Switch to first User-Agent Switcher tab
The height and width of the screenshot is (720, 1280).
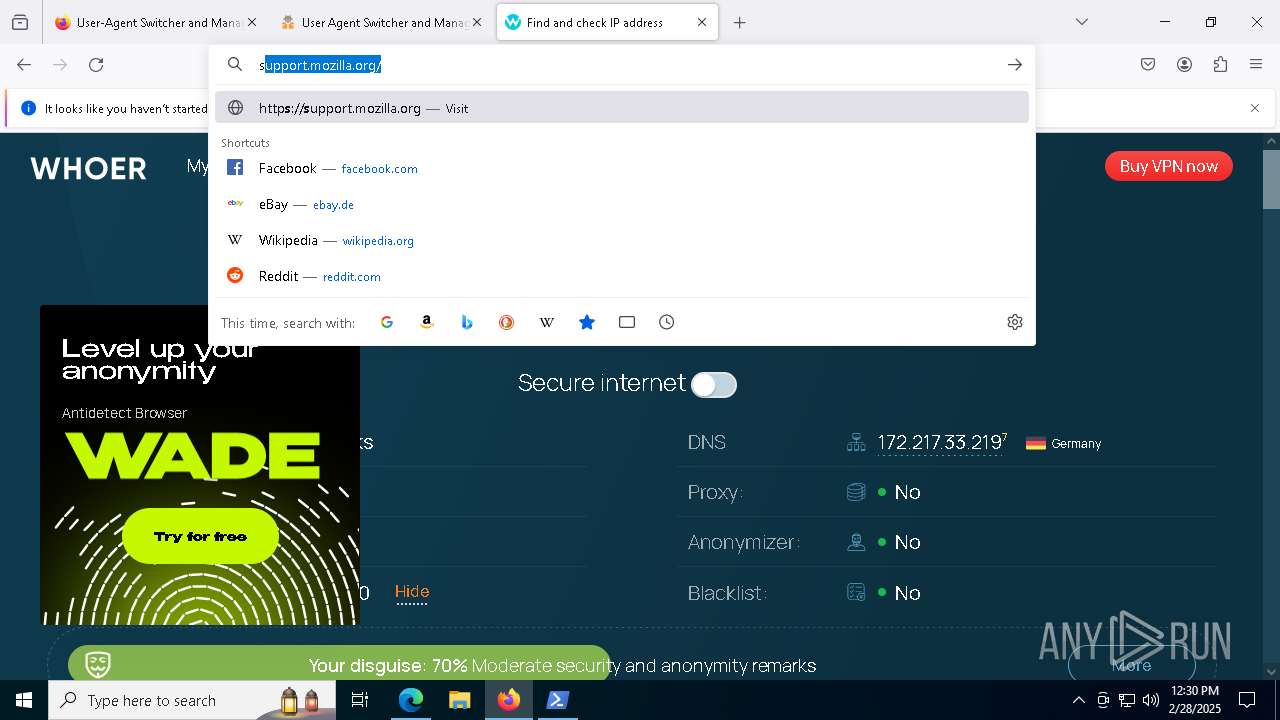[154, 22]
